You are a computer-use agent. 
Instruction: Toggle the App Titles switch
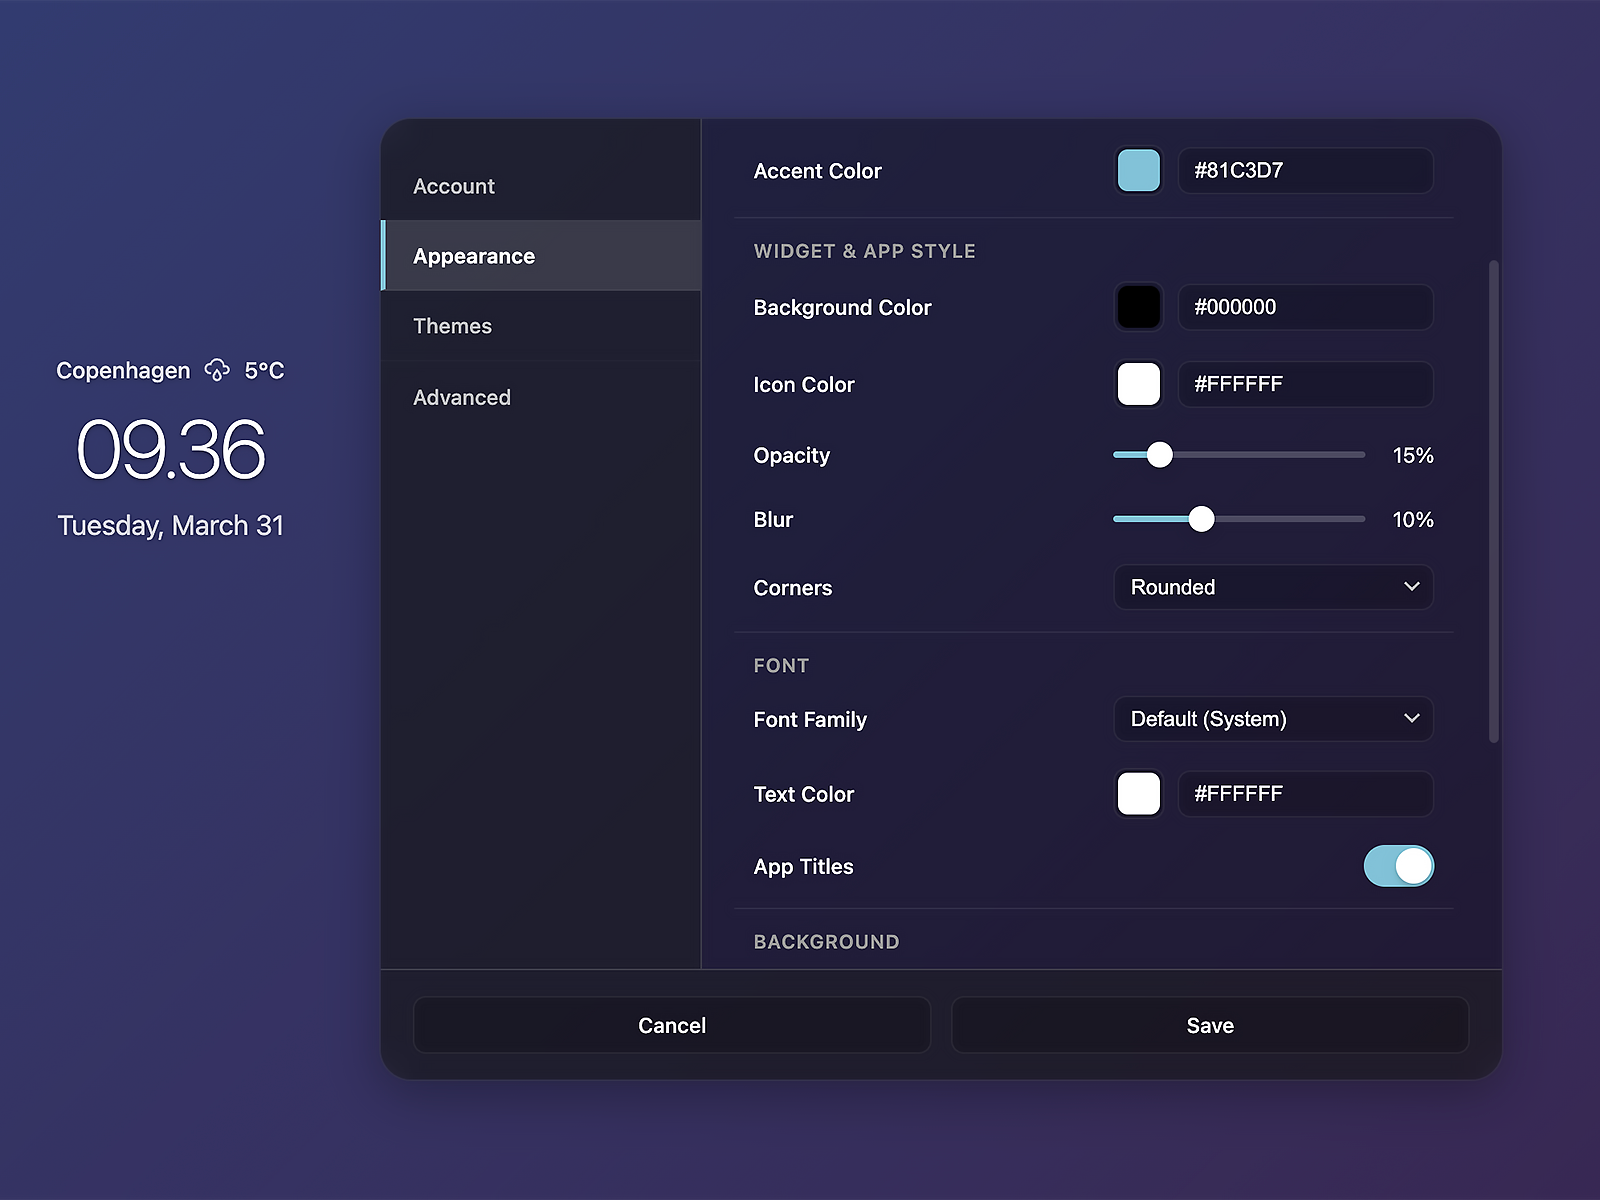(1398, 866)
